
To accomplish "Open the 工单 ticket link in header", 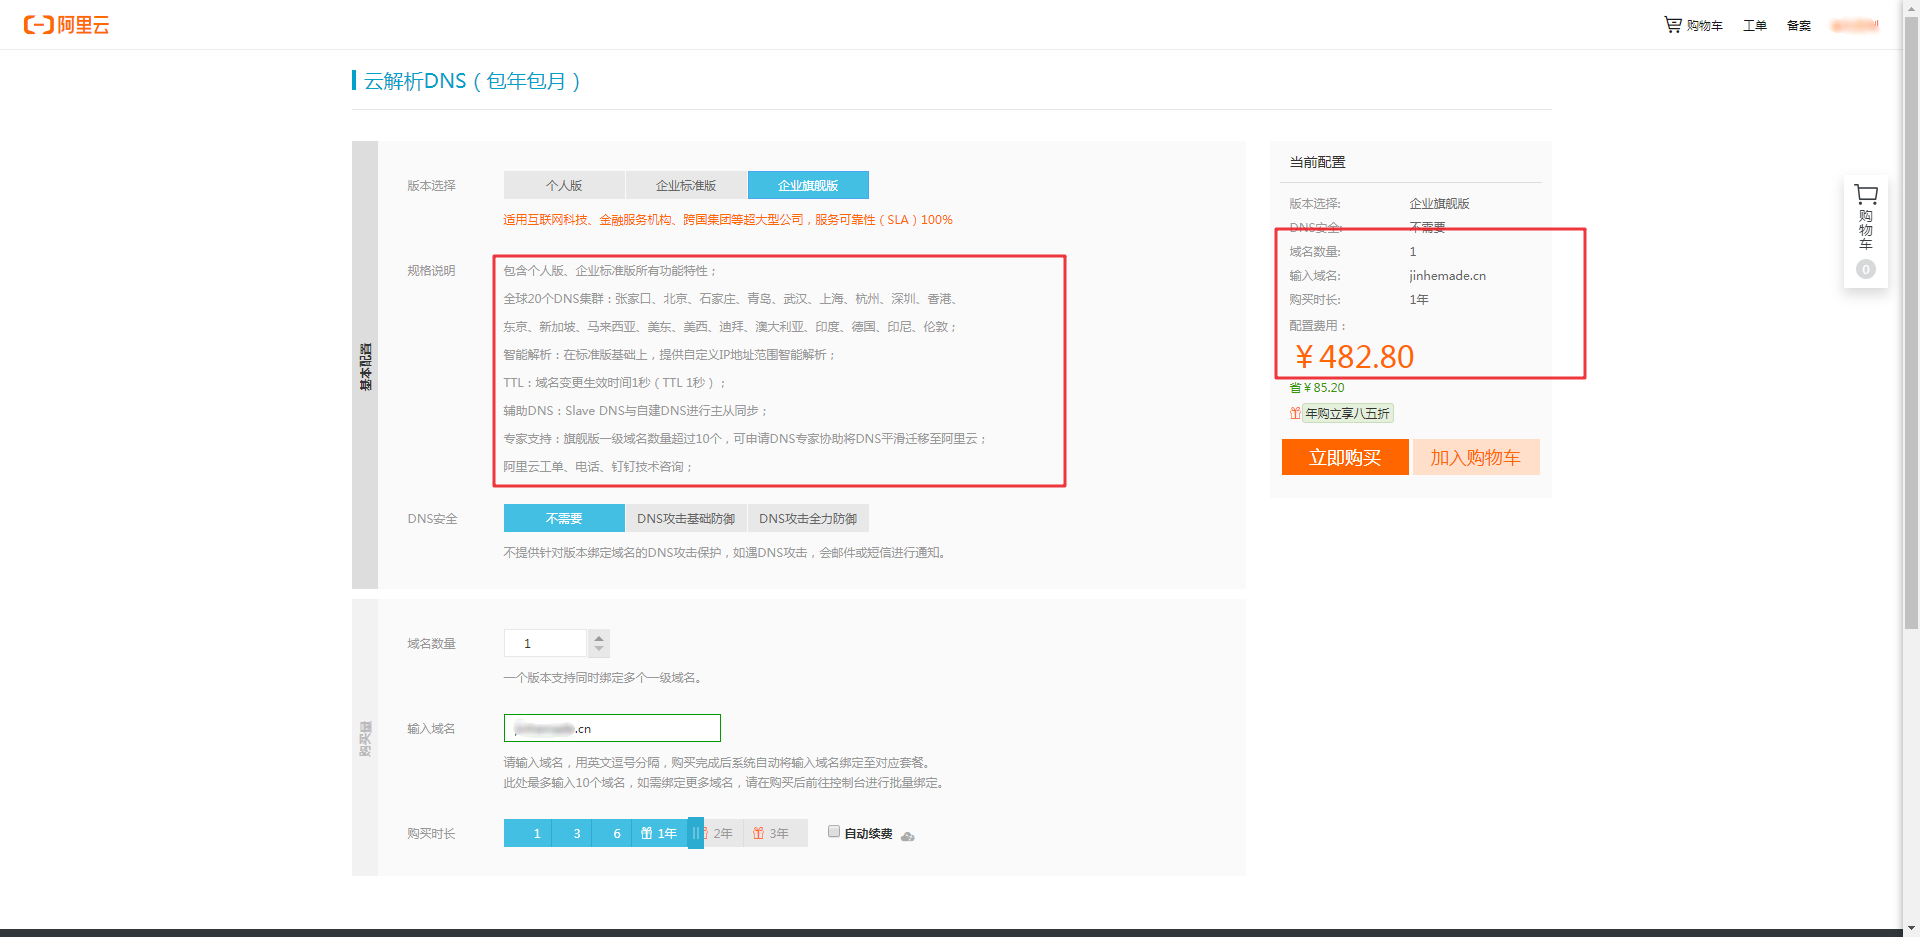I will 1755,25.
